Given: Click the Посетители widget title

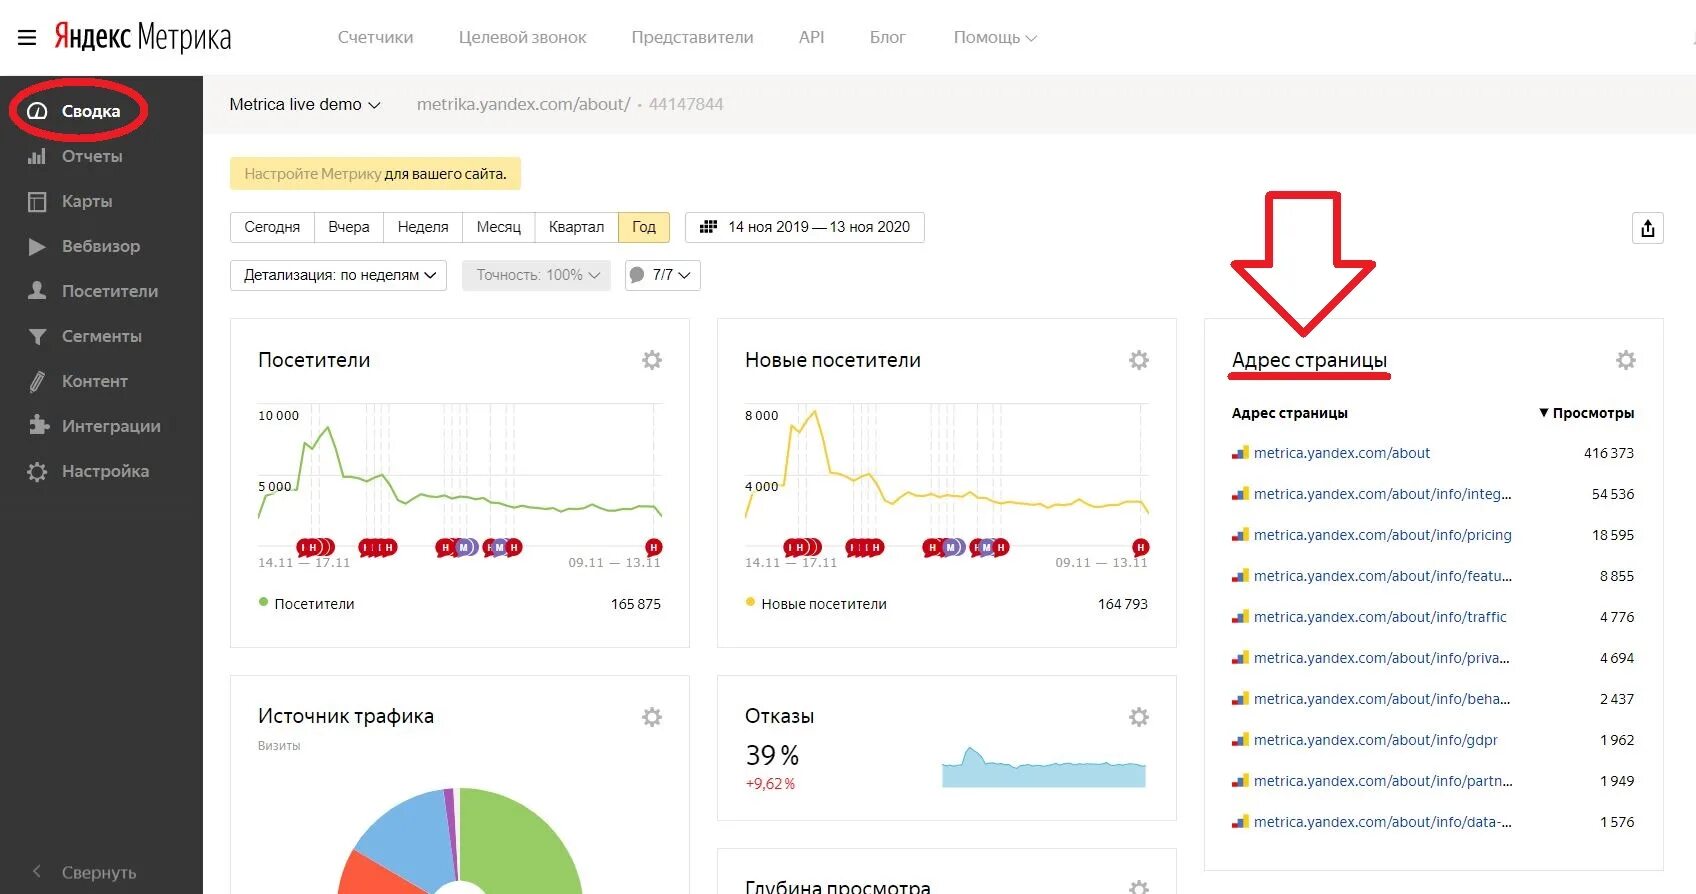Looking at the screenshot, I should tap(314, 360).
